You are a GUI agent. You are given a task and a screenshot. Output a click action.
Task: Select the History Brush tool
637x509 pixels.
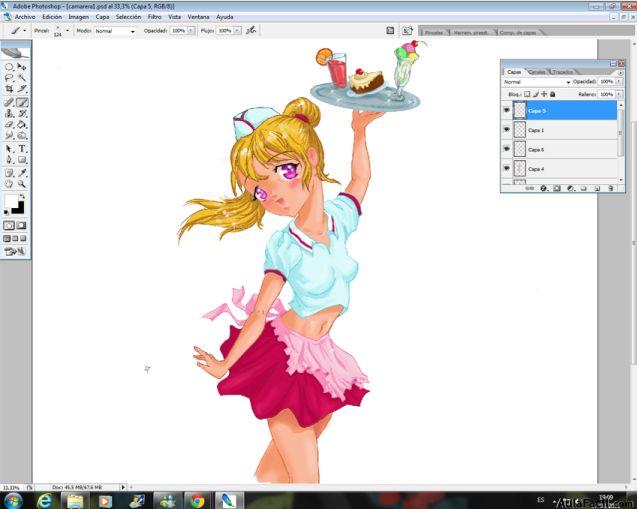pos(22,113)
